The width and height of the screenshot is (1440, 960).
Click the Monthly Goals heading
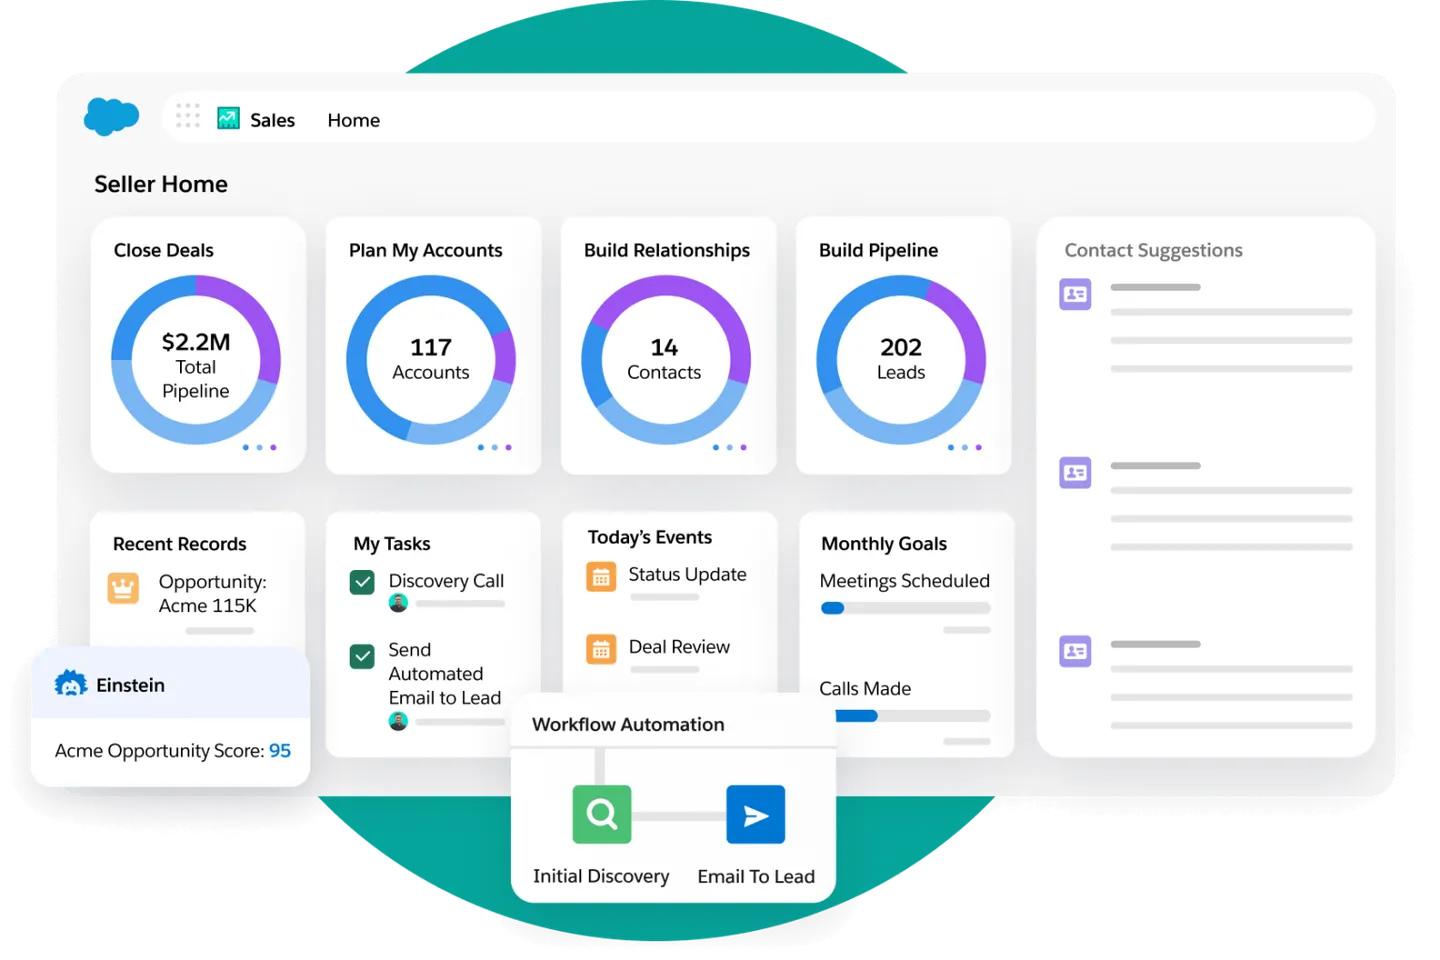[x=884, y=544]
